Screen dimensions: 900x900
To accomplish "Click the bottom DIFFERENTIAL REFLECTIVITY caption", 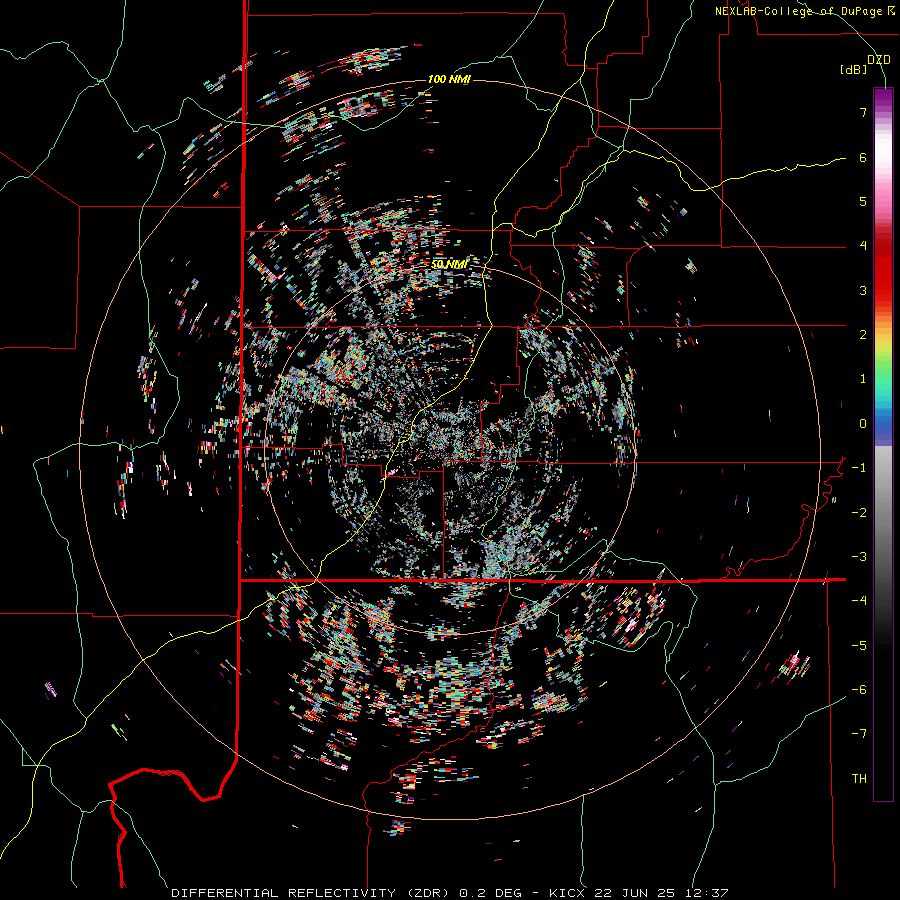I will point(451,893).
